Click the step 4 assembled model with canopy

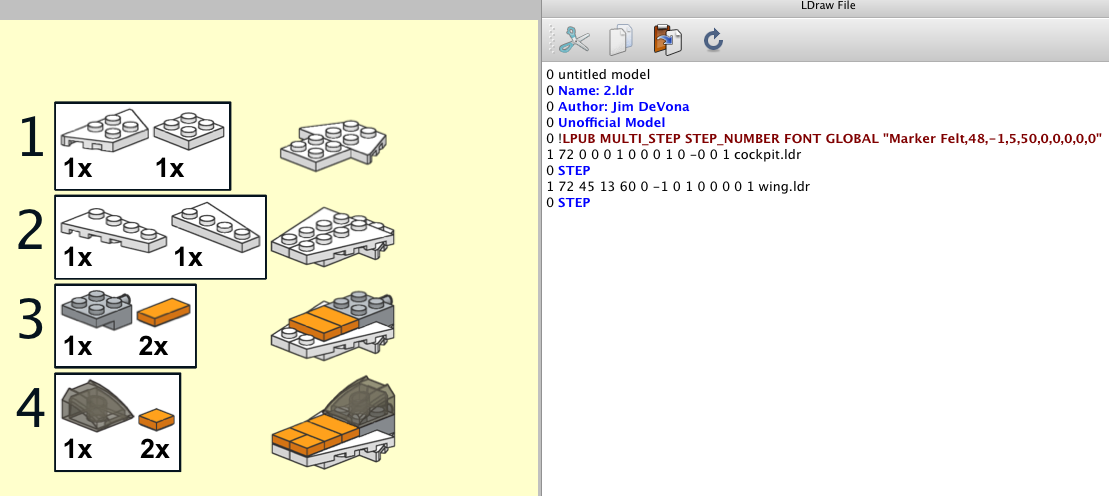(x=333, y=422)
